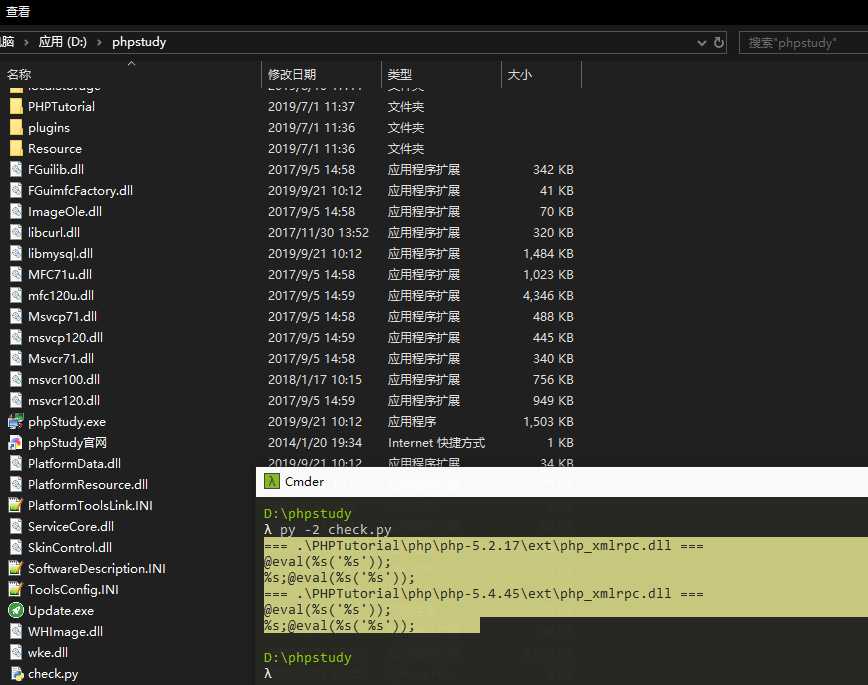Click the msvcr120.dll file icon
The height and width of the screenshot is (685, 868).
[16, 401]
